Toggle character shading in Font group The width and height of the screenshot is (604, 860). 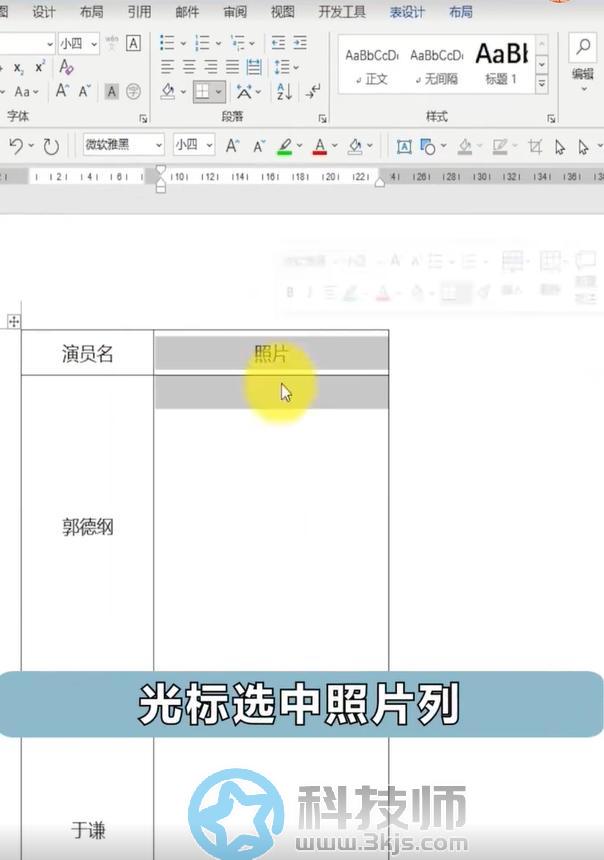(x=111, y=91)
